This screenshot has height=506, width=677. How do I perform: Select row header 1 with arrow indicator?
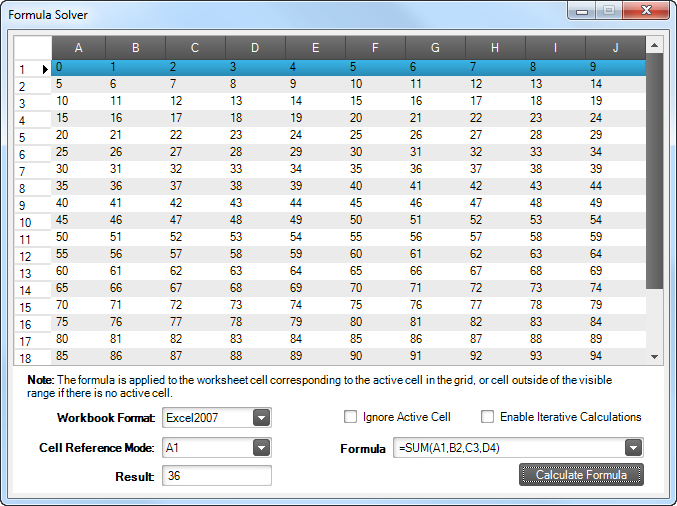pyautogui.click(x=33, y=69)
